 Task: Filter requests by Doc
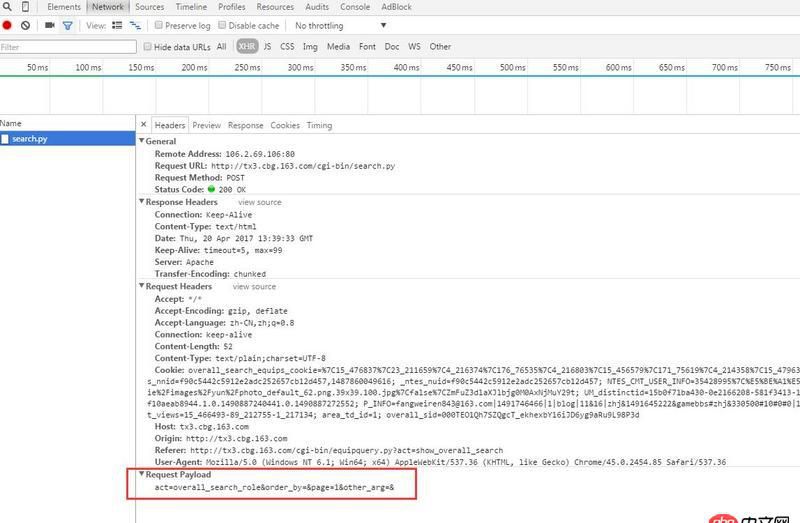(392, 46)
